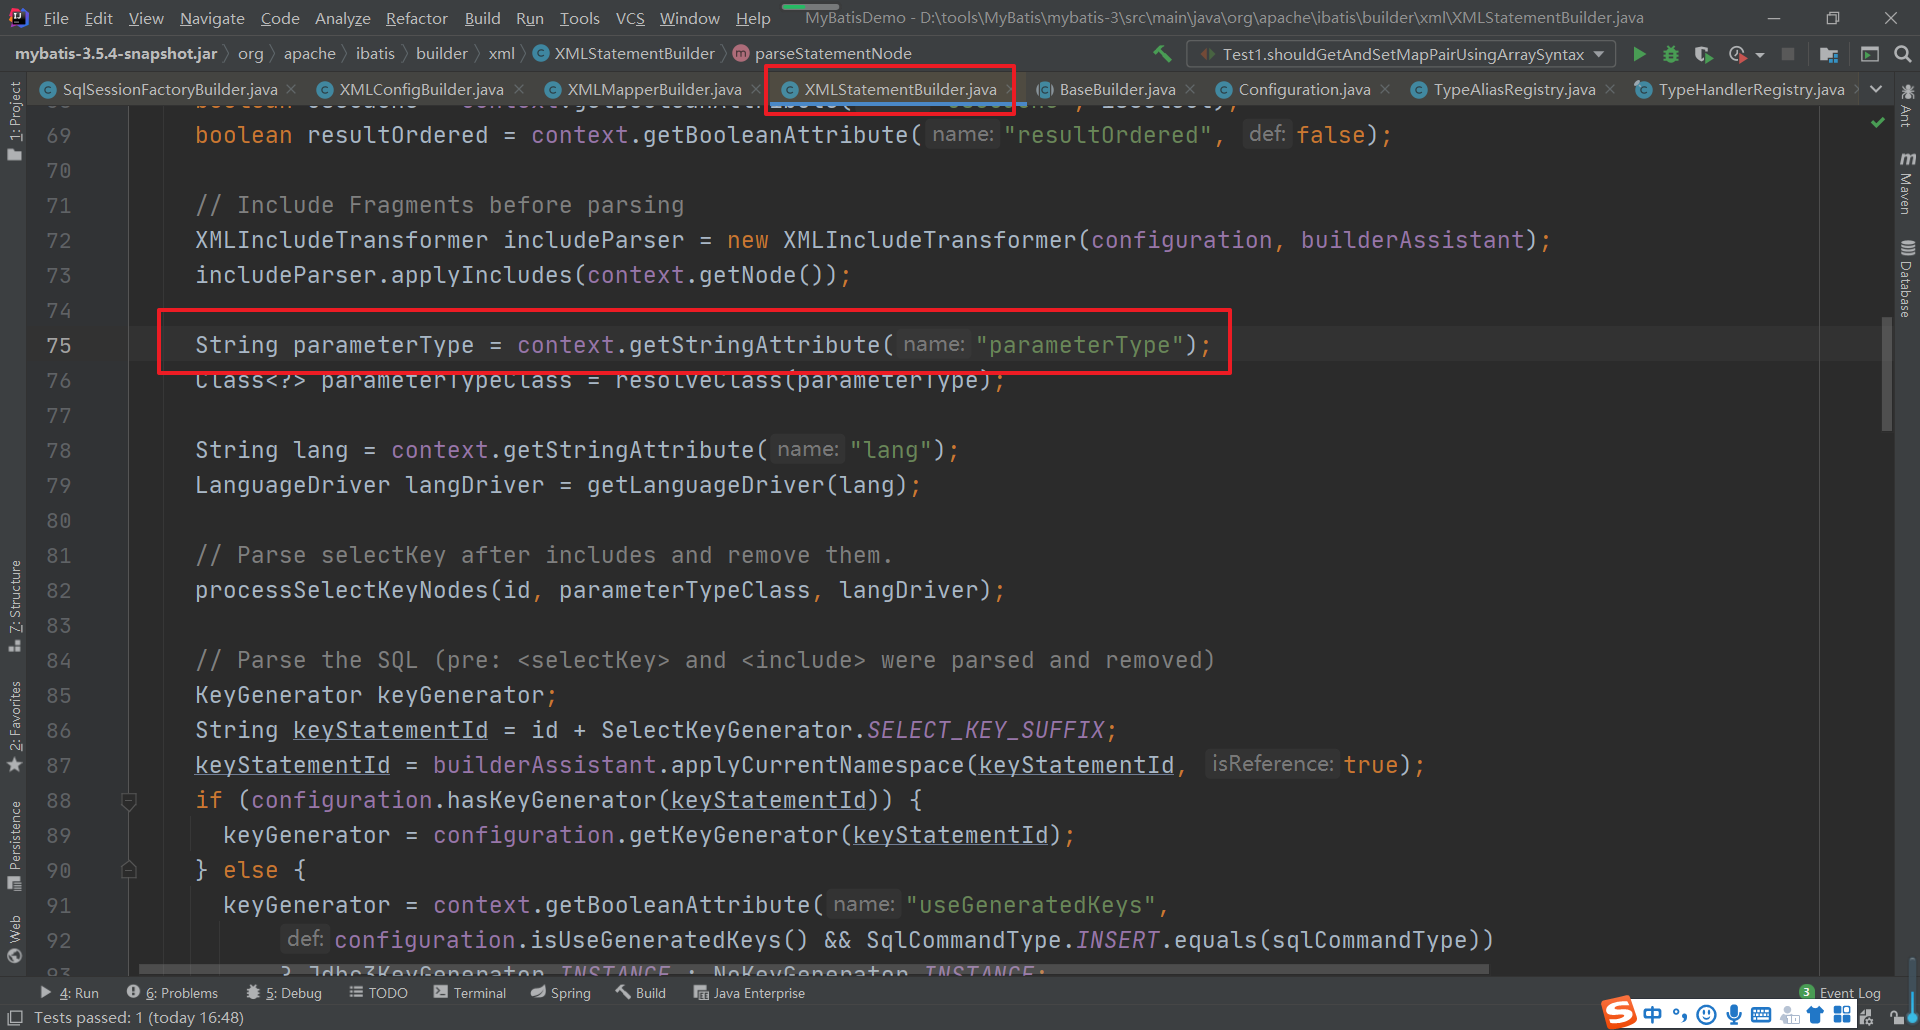Image resolution: width=1920 pixels, height=1030 pixels.
Task: Open Search Everywhere magnifier icon
Action: pos(1903,54)
